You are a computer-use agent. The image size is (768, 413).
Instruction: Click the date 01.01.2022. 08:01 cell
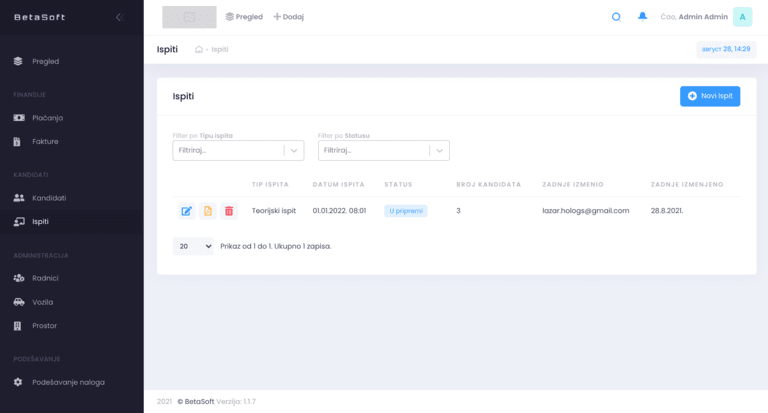339,211
